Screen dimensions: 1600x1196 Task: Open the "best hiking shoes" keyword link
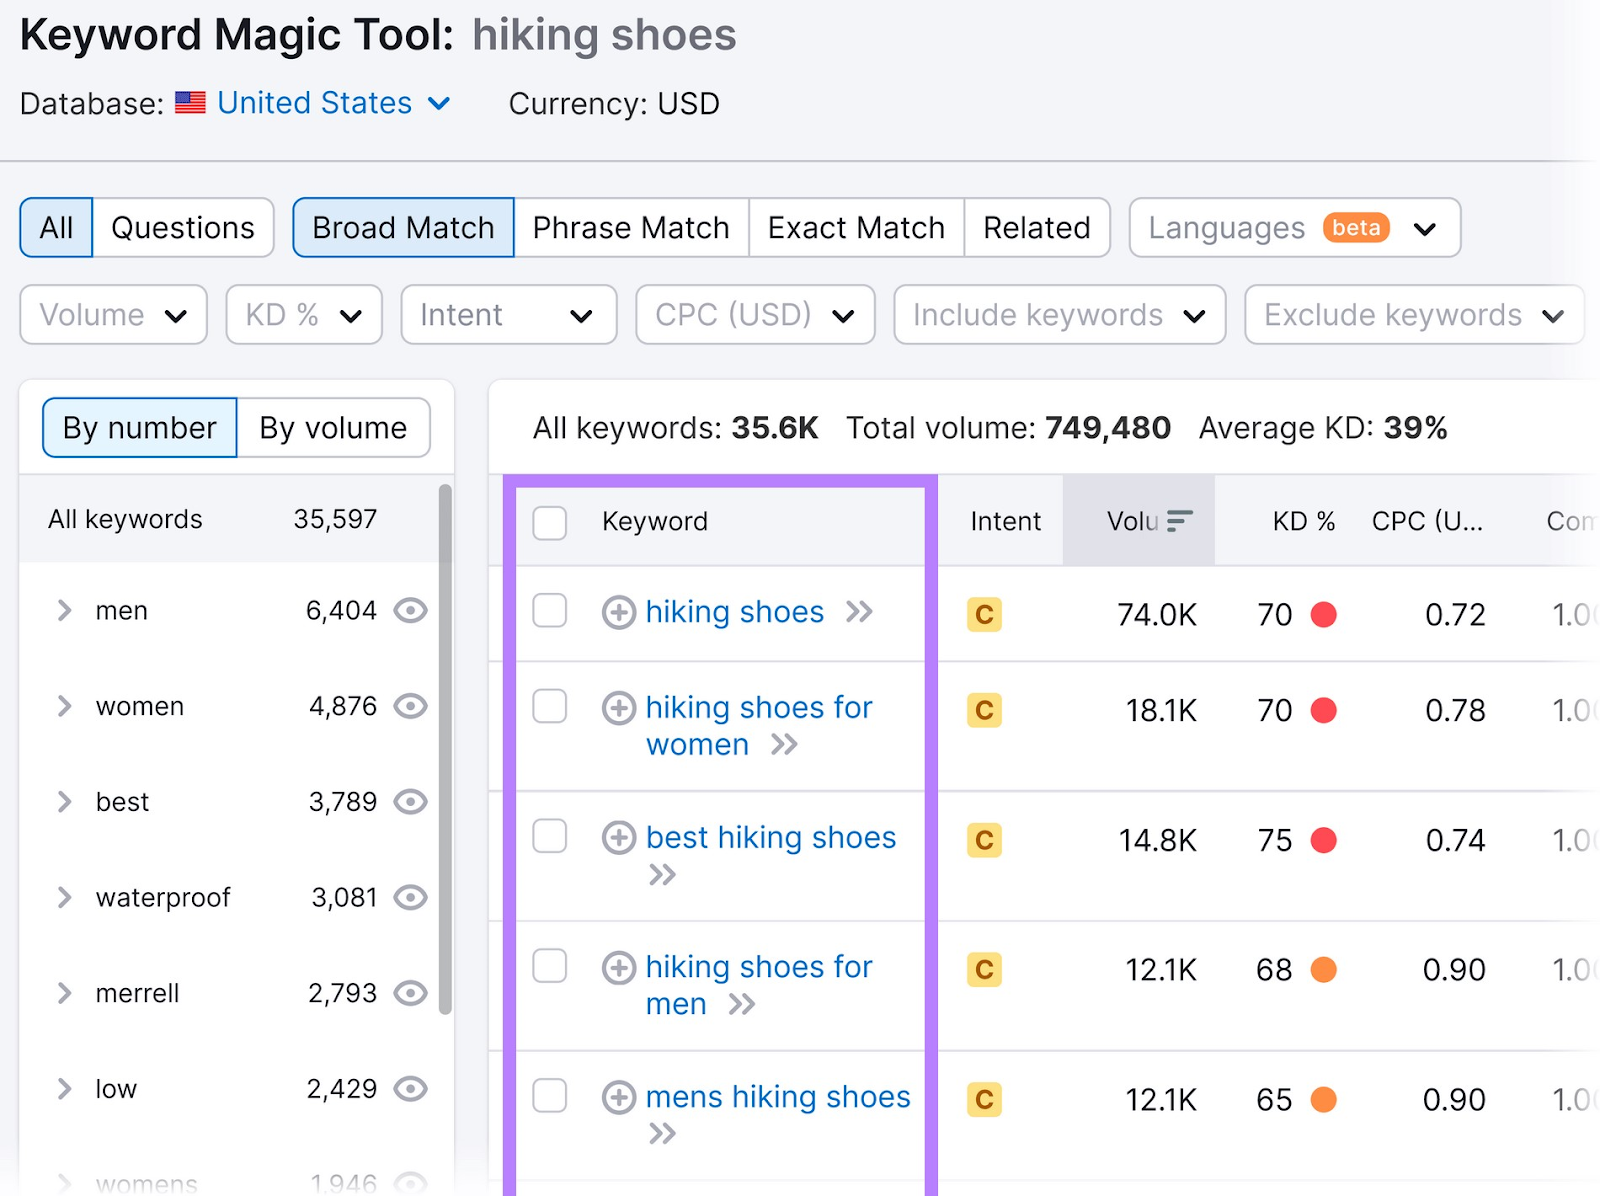click(770, 838)
